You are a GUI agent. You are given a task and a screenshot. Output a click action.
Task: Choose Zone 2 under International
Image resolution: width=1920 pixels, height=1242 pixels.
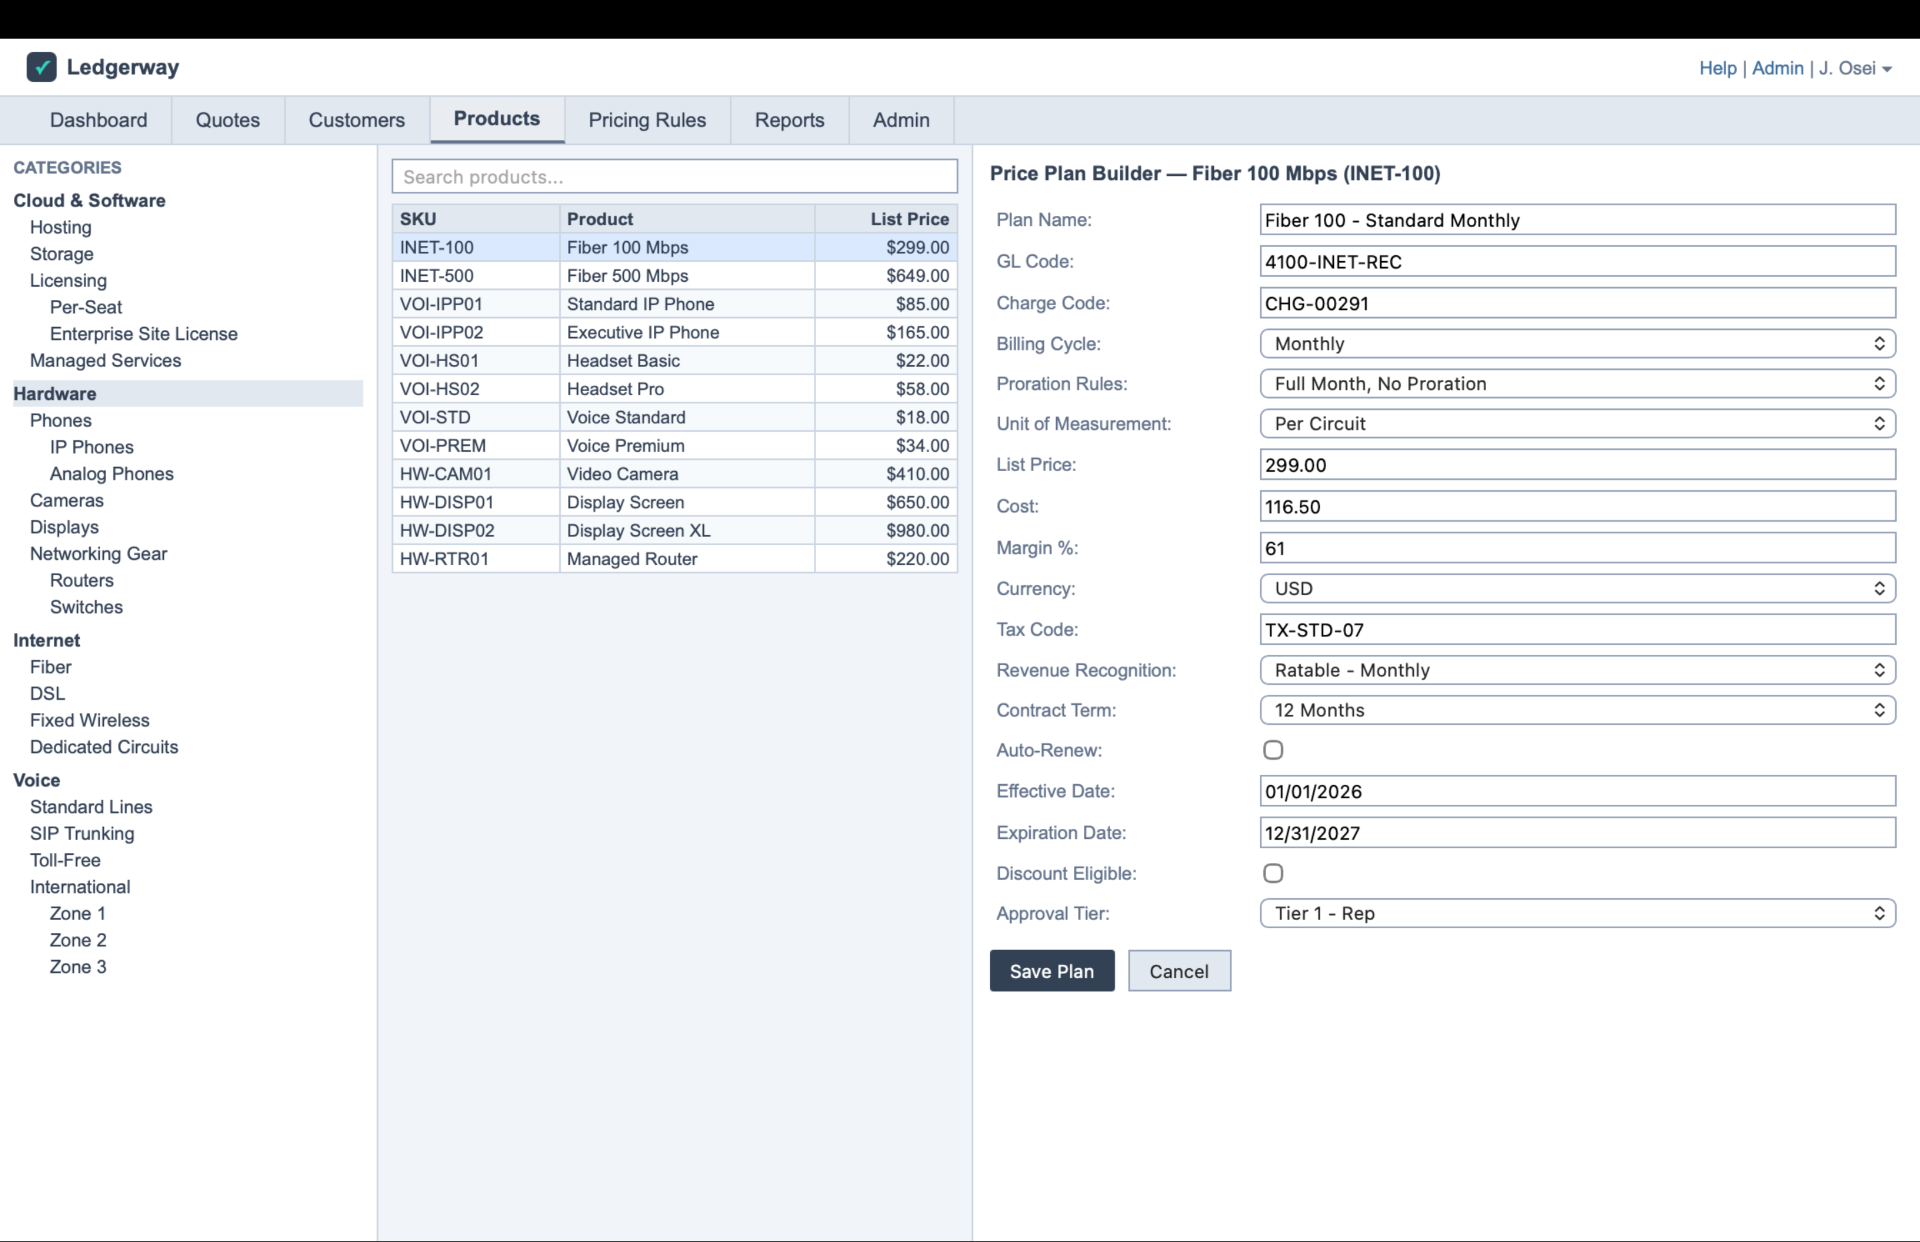(78, 940)
